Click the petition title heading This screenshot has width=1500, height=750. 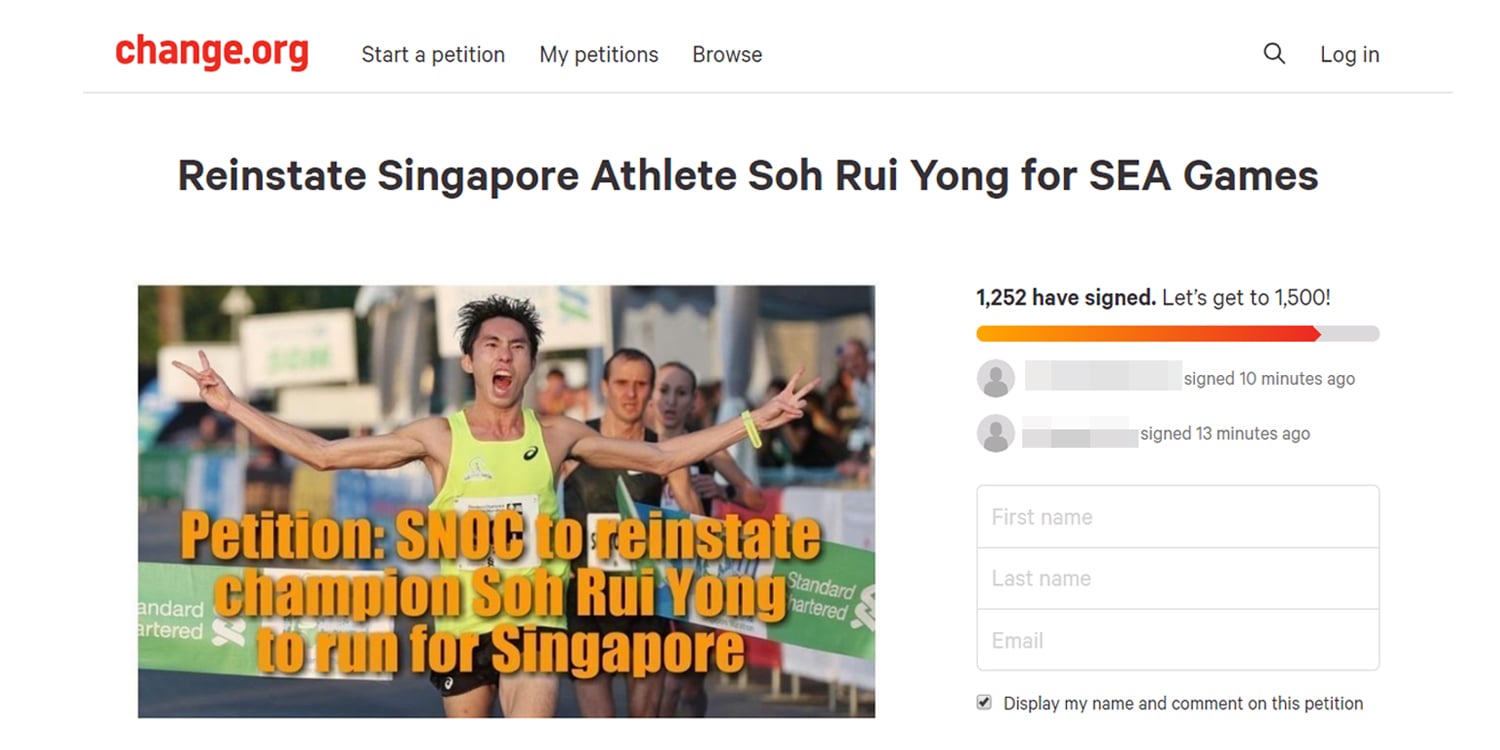pos(748,176)
